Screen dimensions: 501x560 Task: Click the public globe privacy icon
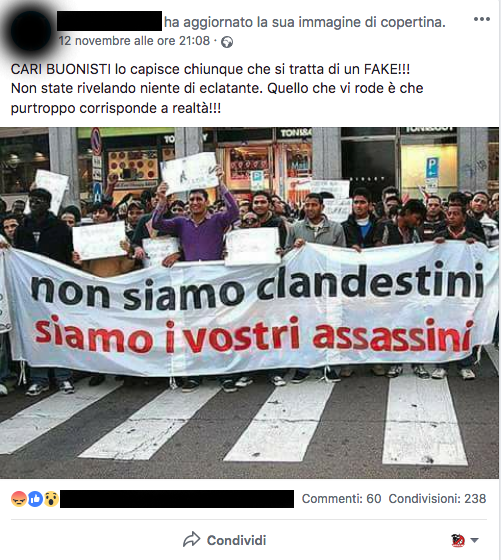pyautogui.click(x=227, y=42)
